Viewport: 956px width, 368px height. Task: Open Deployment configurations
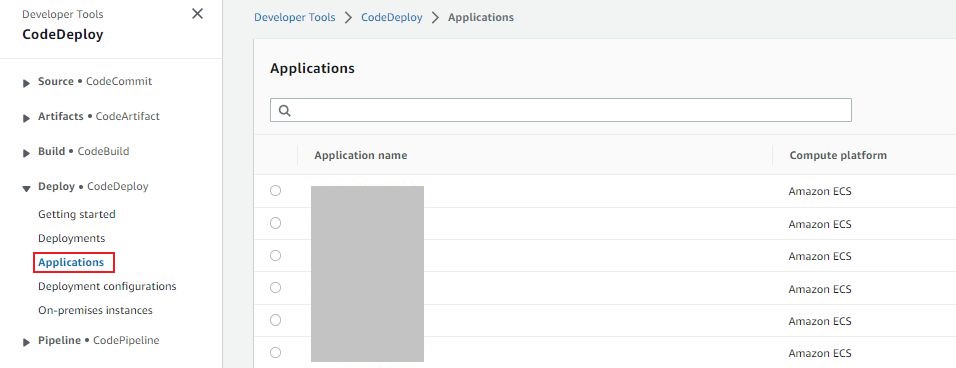click(x=107, y=286)
